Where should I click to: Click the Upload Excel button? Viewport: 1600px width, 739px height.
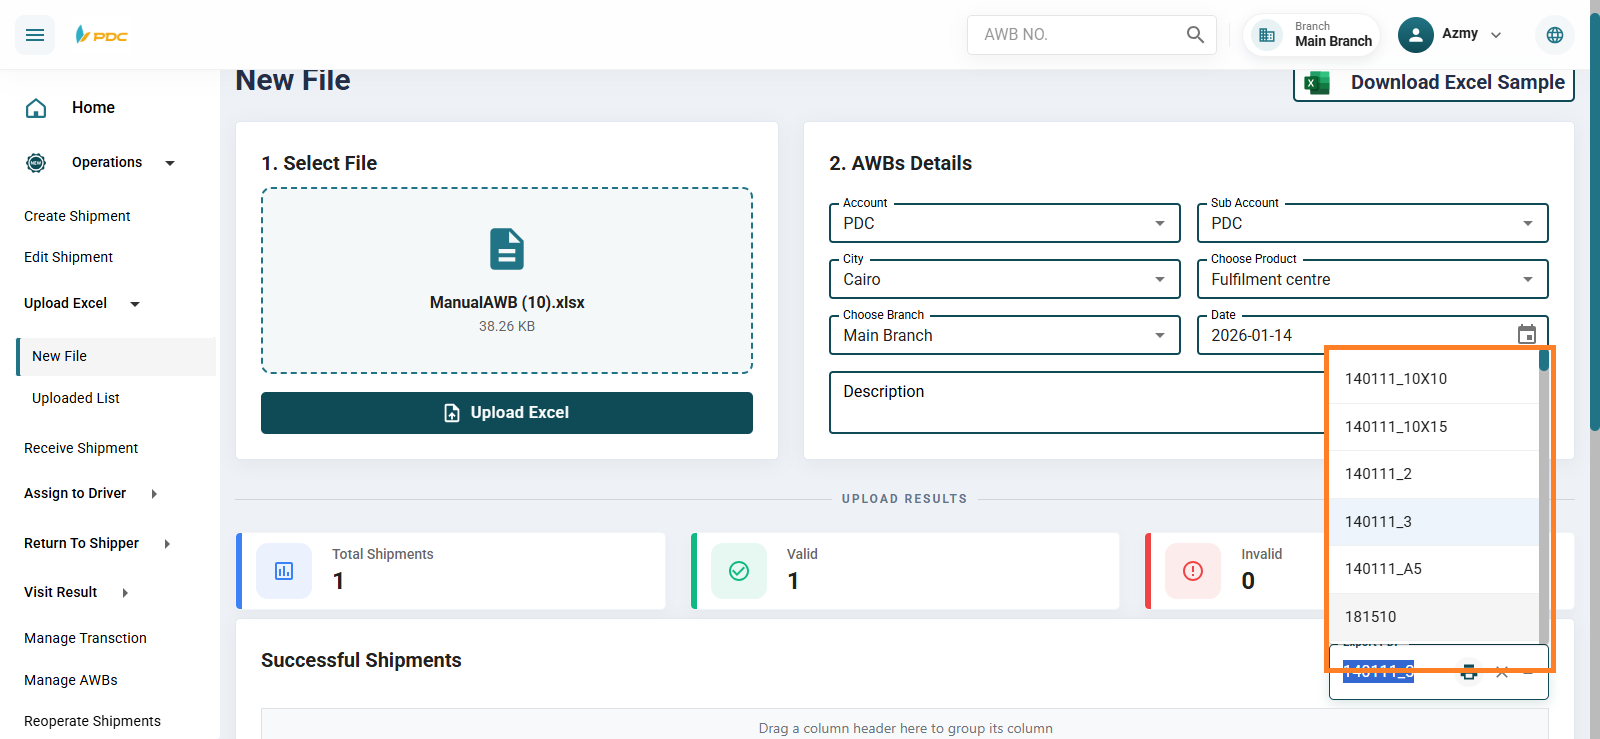507,413
